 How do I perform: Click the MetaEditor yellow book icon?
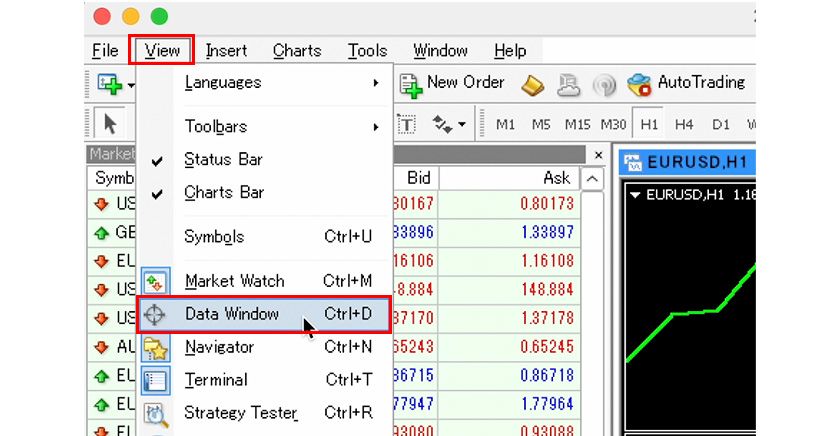pyautogui.click(x=533, y=84)
